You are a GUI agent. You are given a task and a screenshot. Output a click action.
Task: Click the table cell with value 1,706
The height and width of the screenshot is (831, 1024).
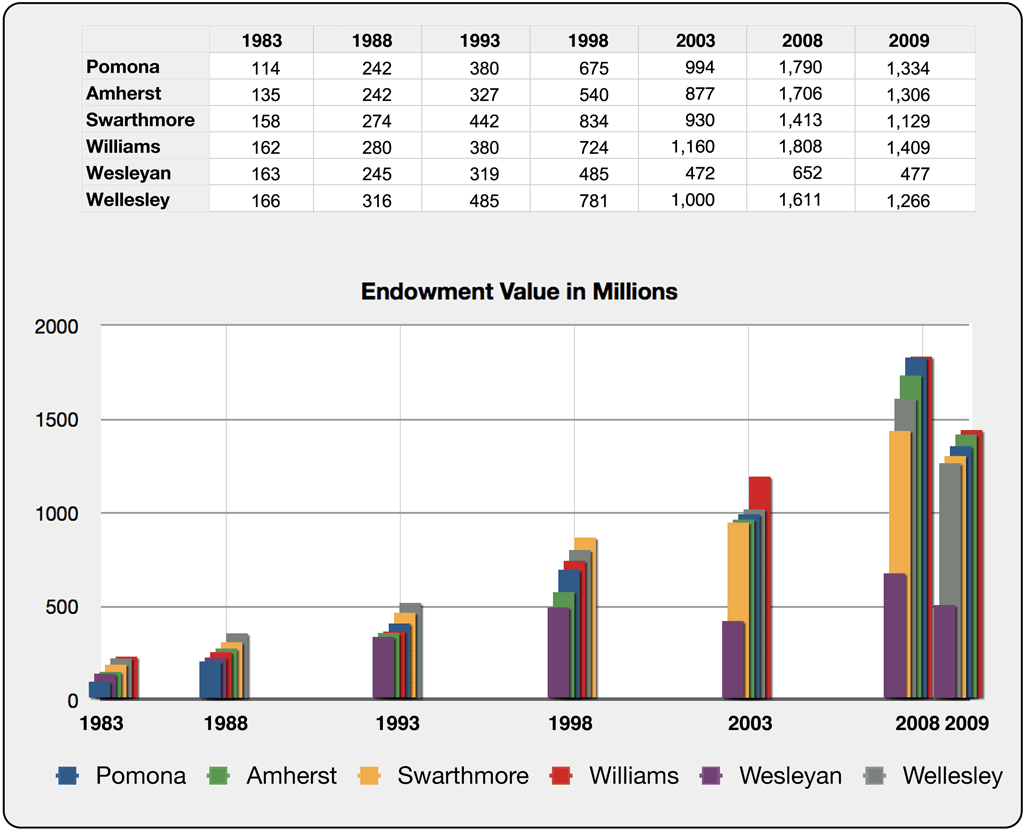click(801, 94)
